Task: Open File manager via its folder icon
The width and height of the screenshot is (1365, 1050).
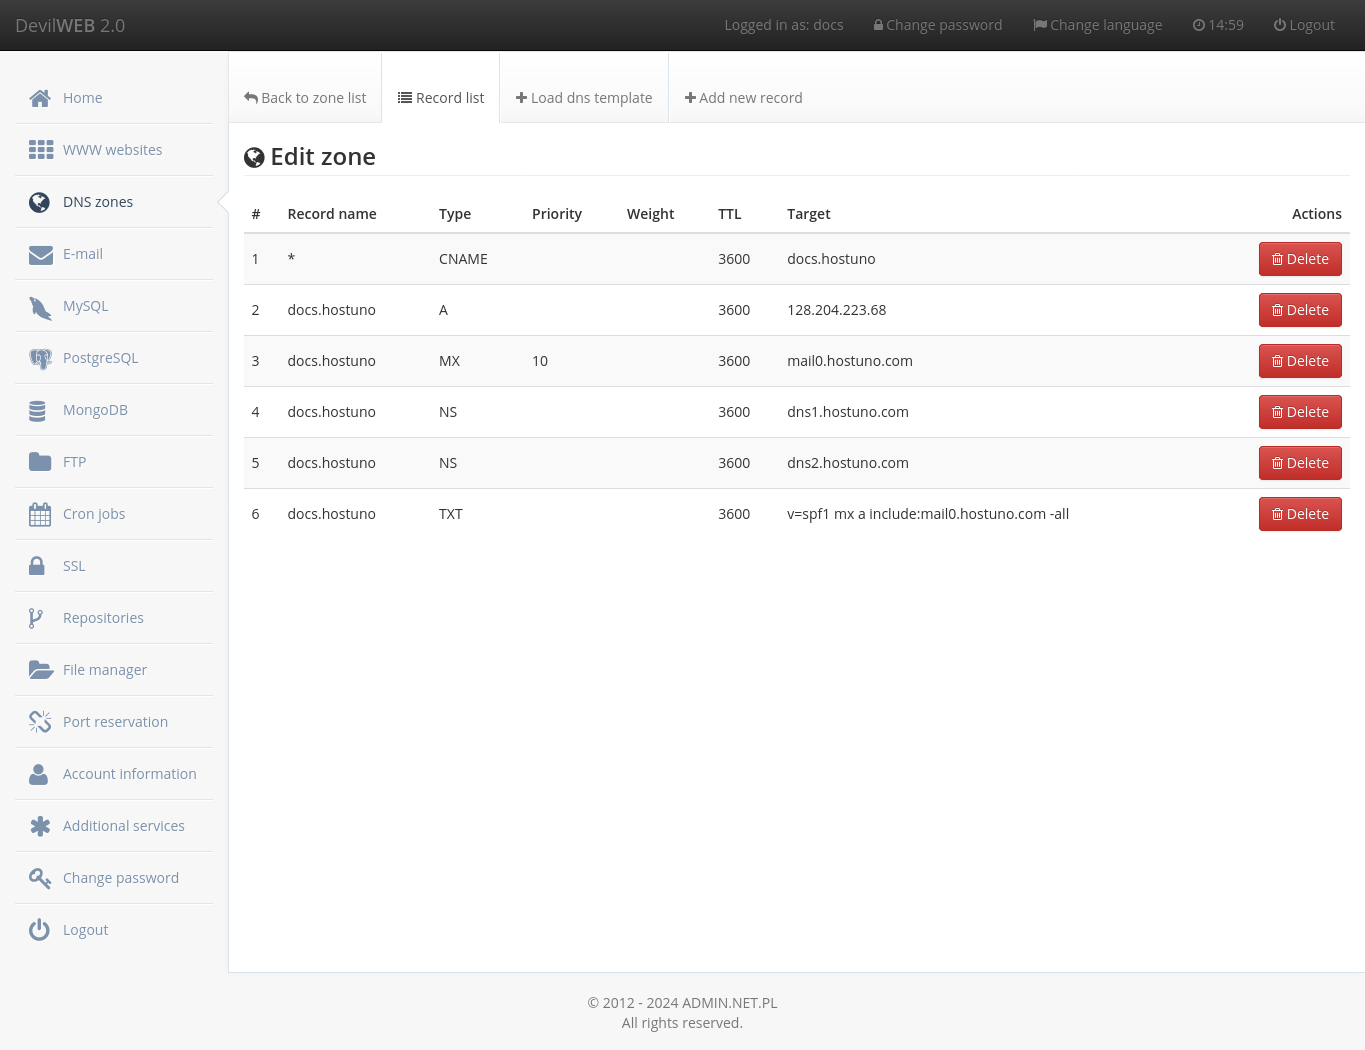Action: (41, 669)
